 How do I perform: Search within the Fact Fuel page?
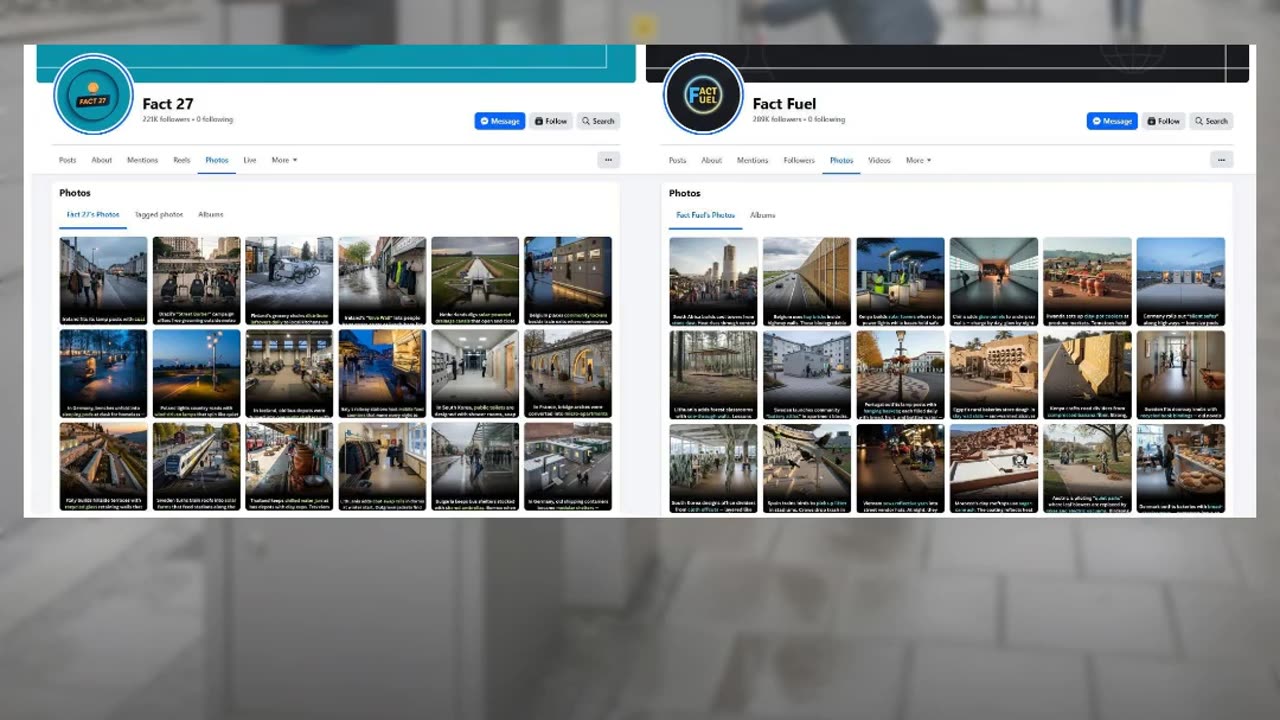pyautogui.click(x=1211, y=121)
